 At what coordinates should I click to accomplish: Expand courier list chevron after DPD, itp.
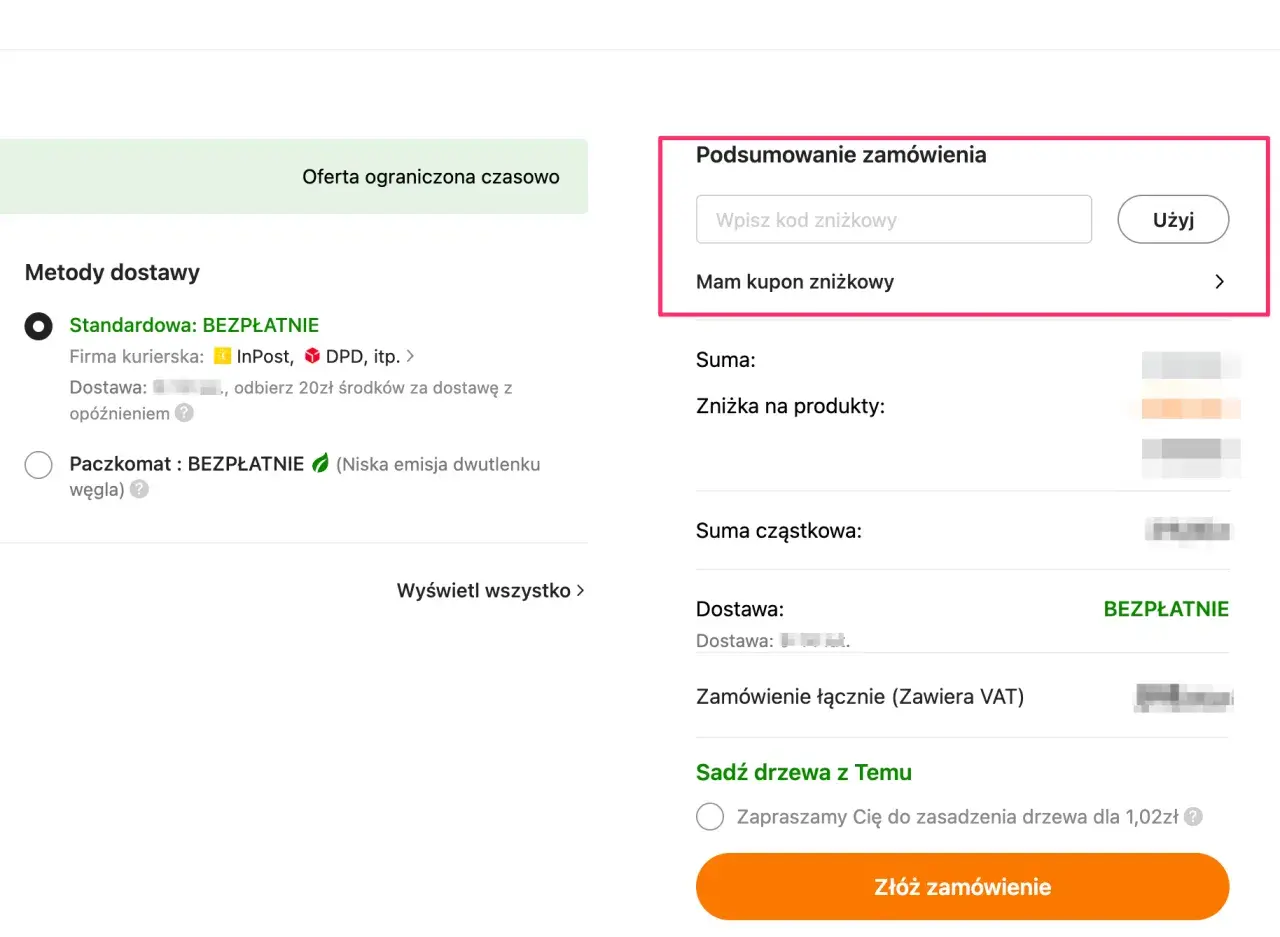pos(411,356)
